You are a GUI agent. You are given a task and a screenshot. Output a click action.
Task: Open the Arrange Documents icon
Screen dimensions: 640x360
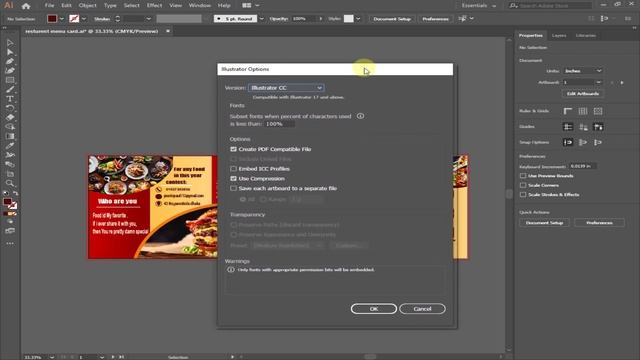click(x=250, y=6)
